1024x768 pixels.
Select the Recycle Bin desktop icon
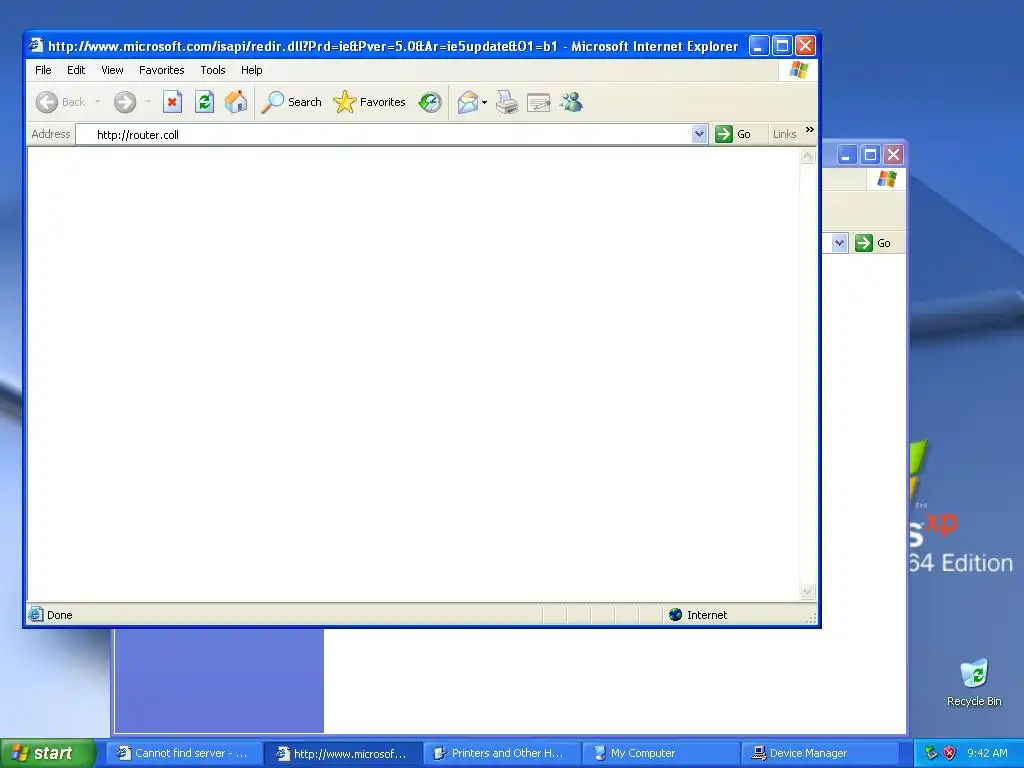pos(974,682)
